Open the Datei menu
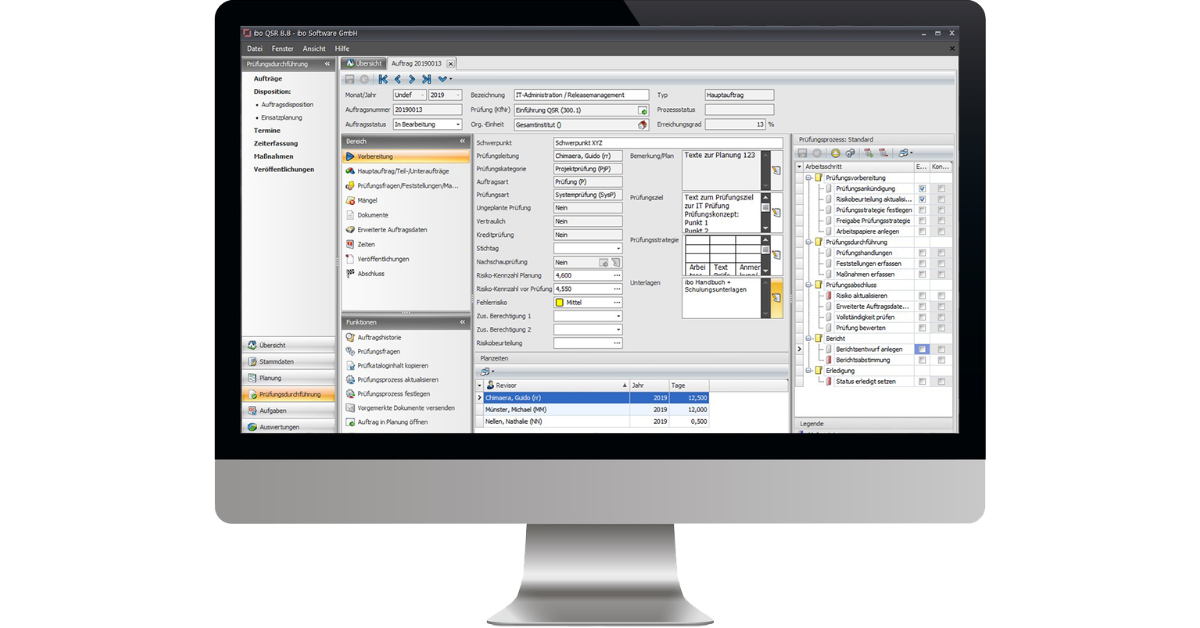The width and height of the screenshot is (1200, 628). pos(254,49)
